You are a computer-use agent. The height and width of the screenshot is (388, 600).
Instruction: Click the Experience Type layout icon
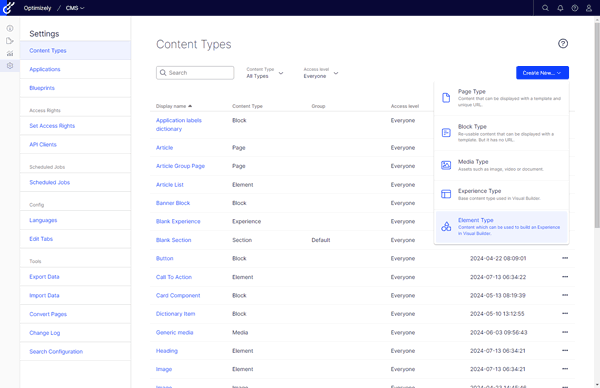coord(446,194)
